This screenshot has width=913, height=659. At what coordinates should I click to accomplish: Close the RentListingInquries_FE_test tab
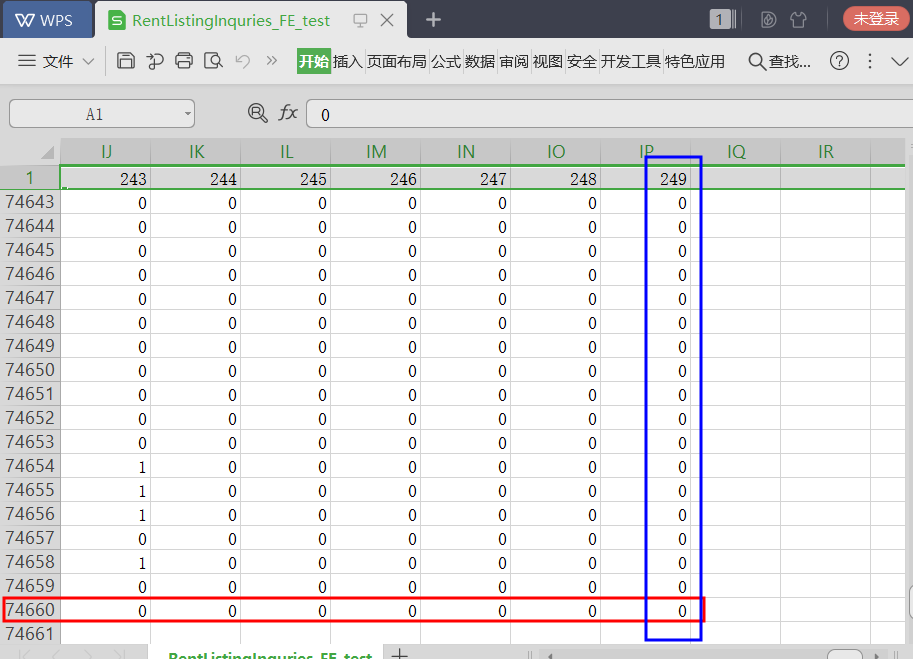387,20
